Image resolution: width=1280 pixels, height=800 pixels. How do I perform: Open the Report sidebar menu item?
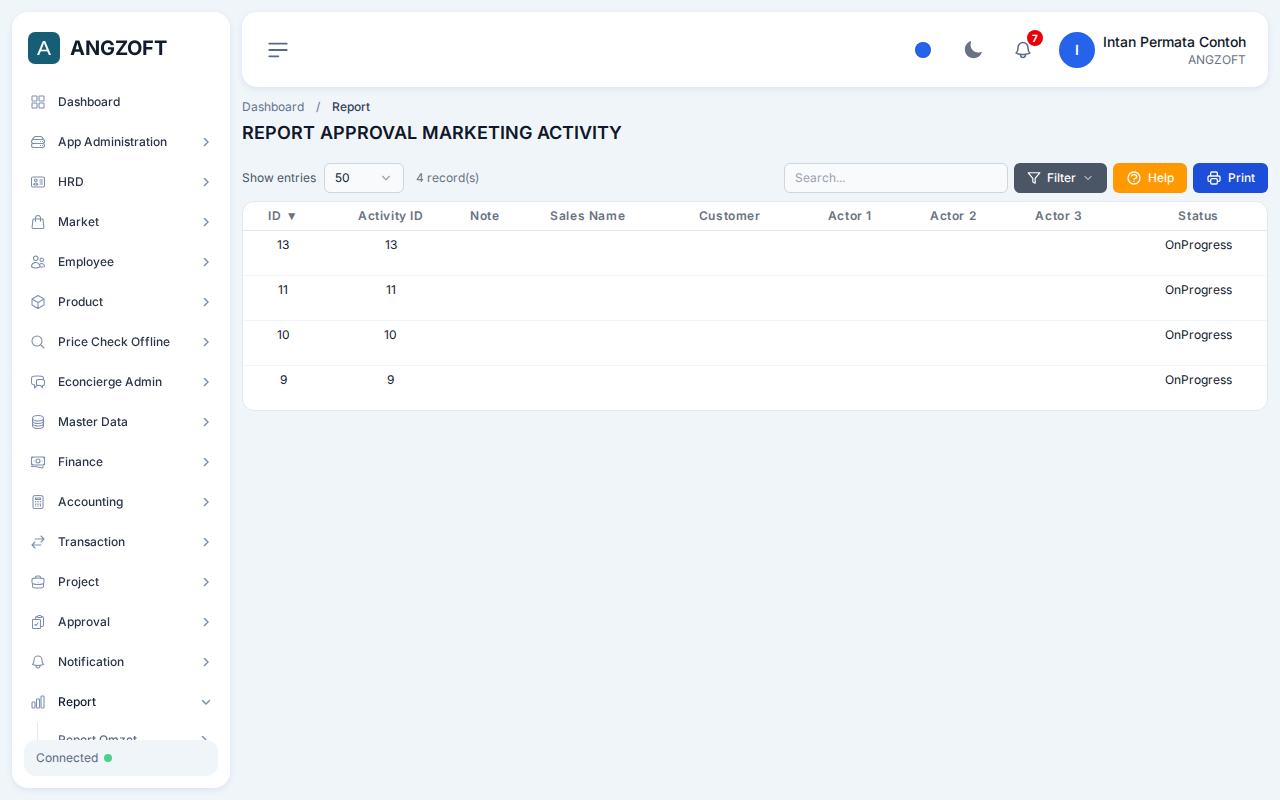tap(121, 702)
